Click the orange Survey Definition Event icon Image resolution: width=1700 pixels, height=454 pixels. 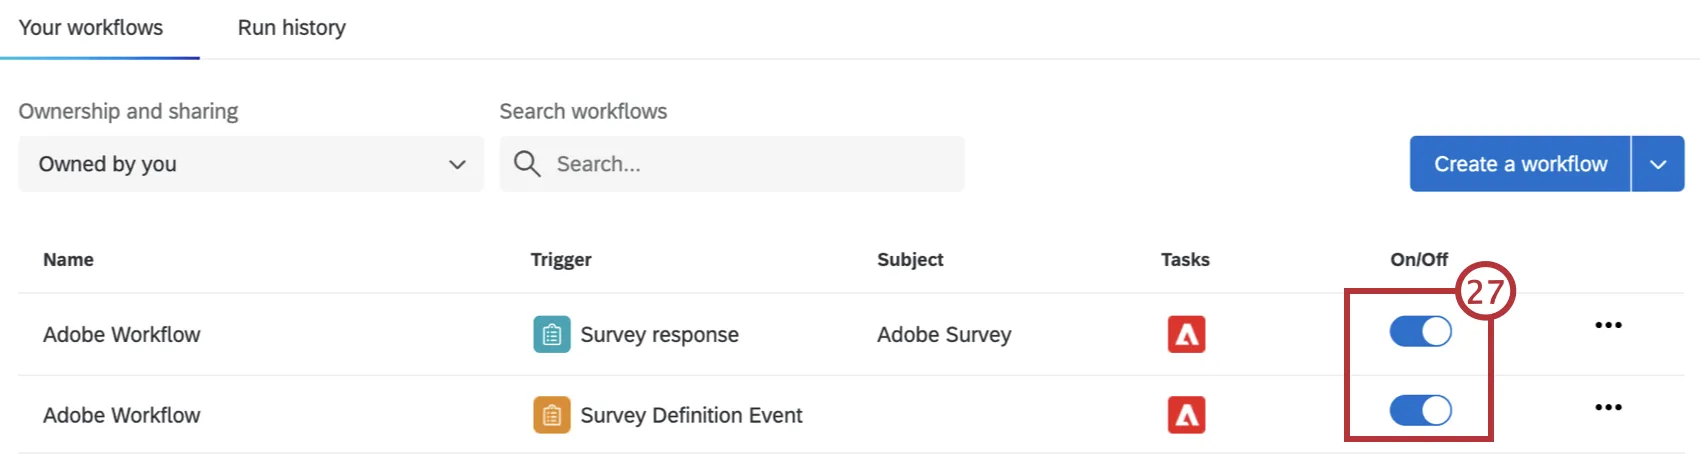pyautogui.click(x=552, y=415)
